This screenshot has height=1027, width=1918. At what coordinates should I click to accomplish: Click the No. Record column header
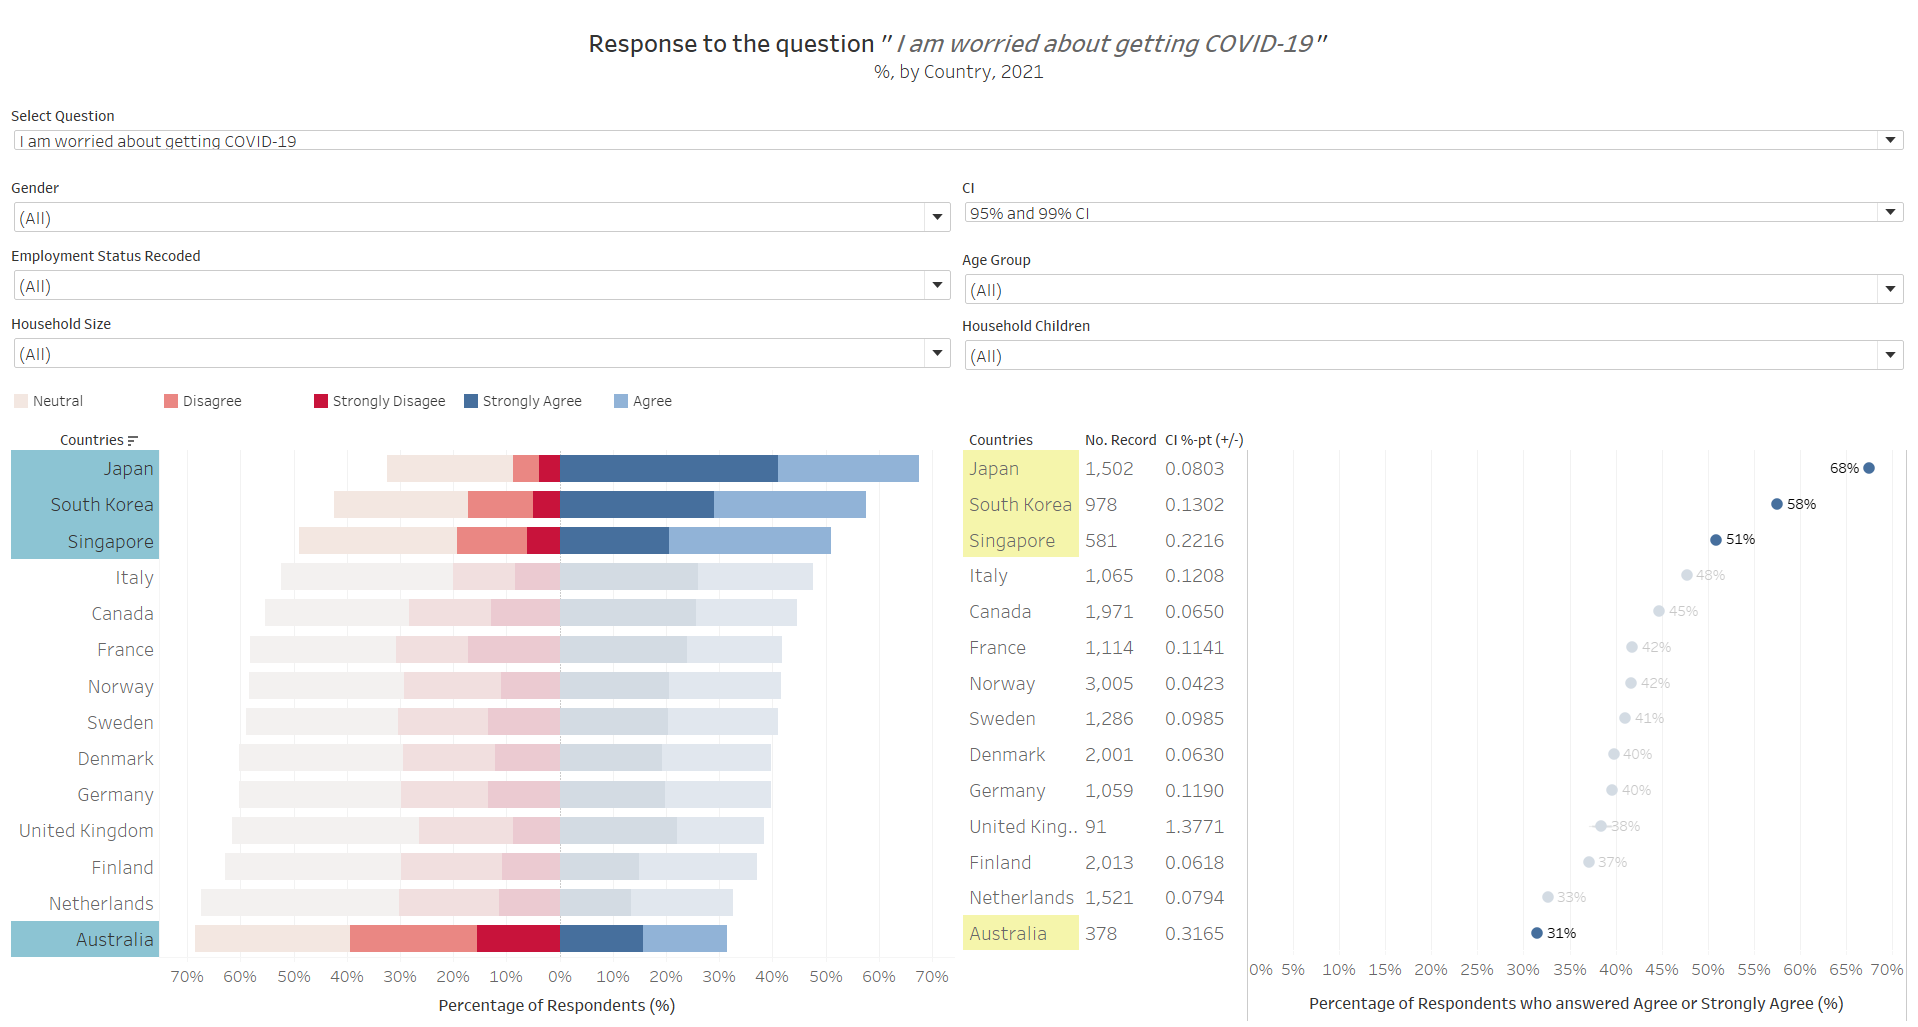point(1120,440)
